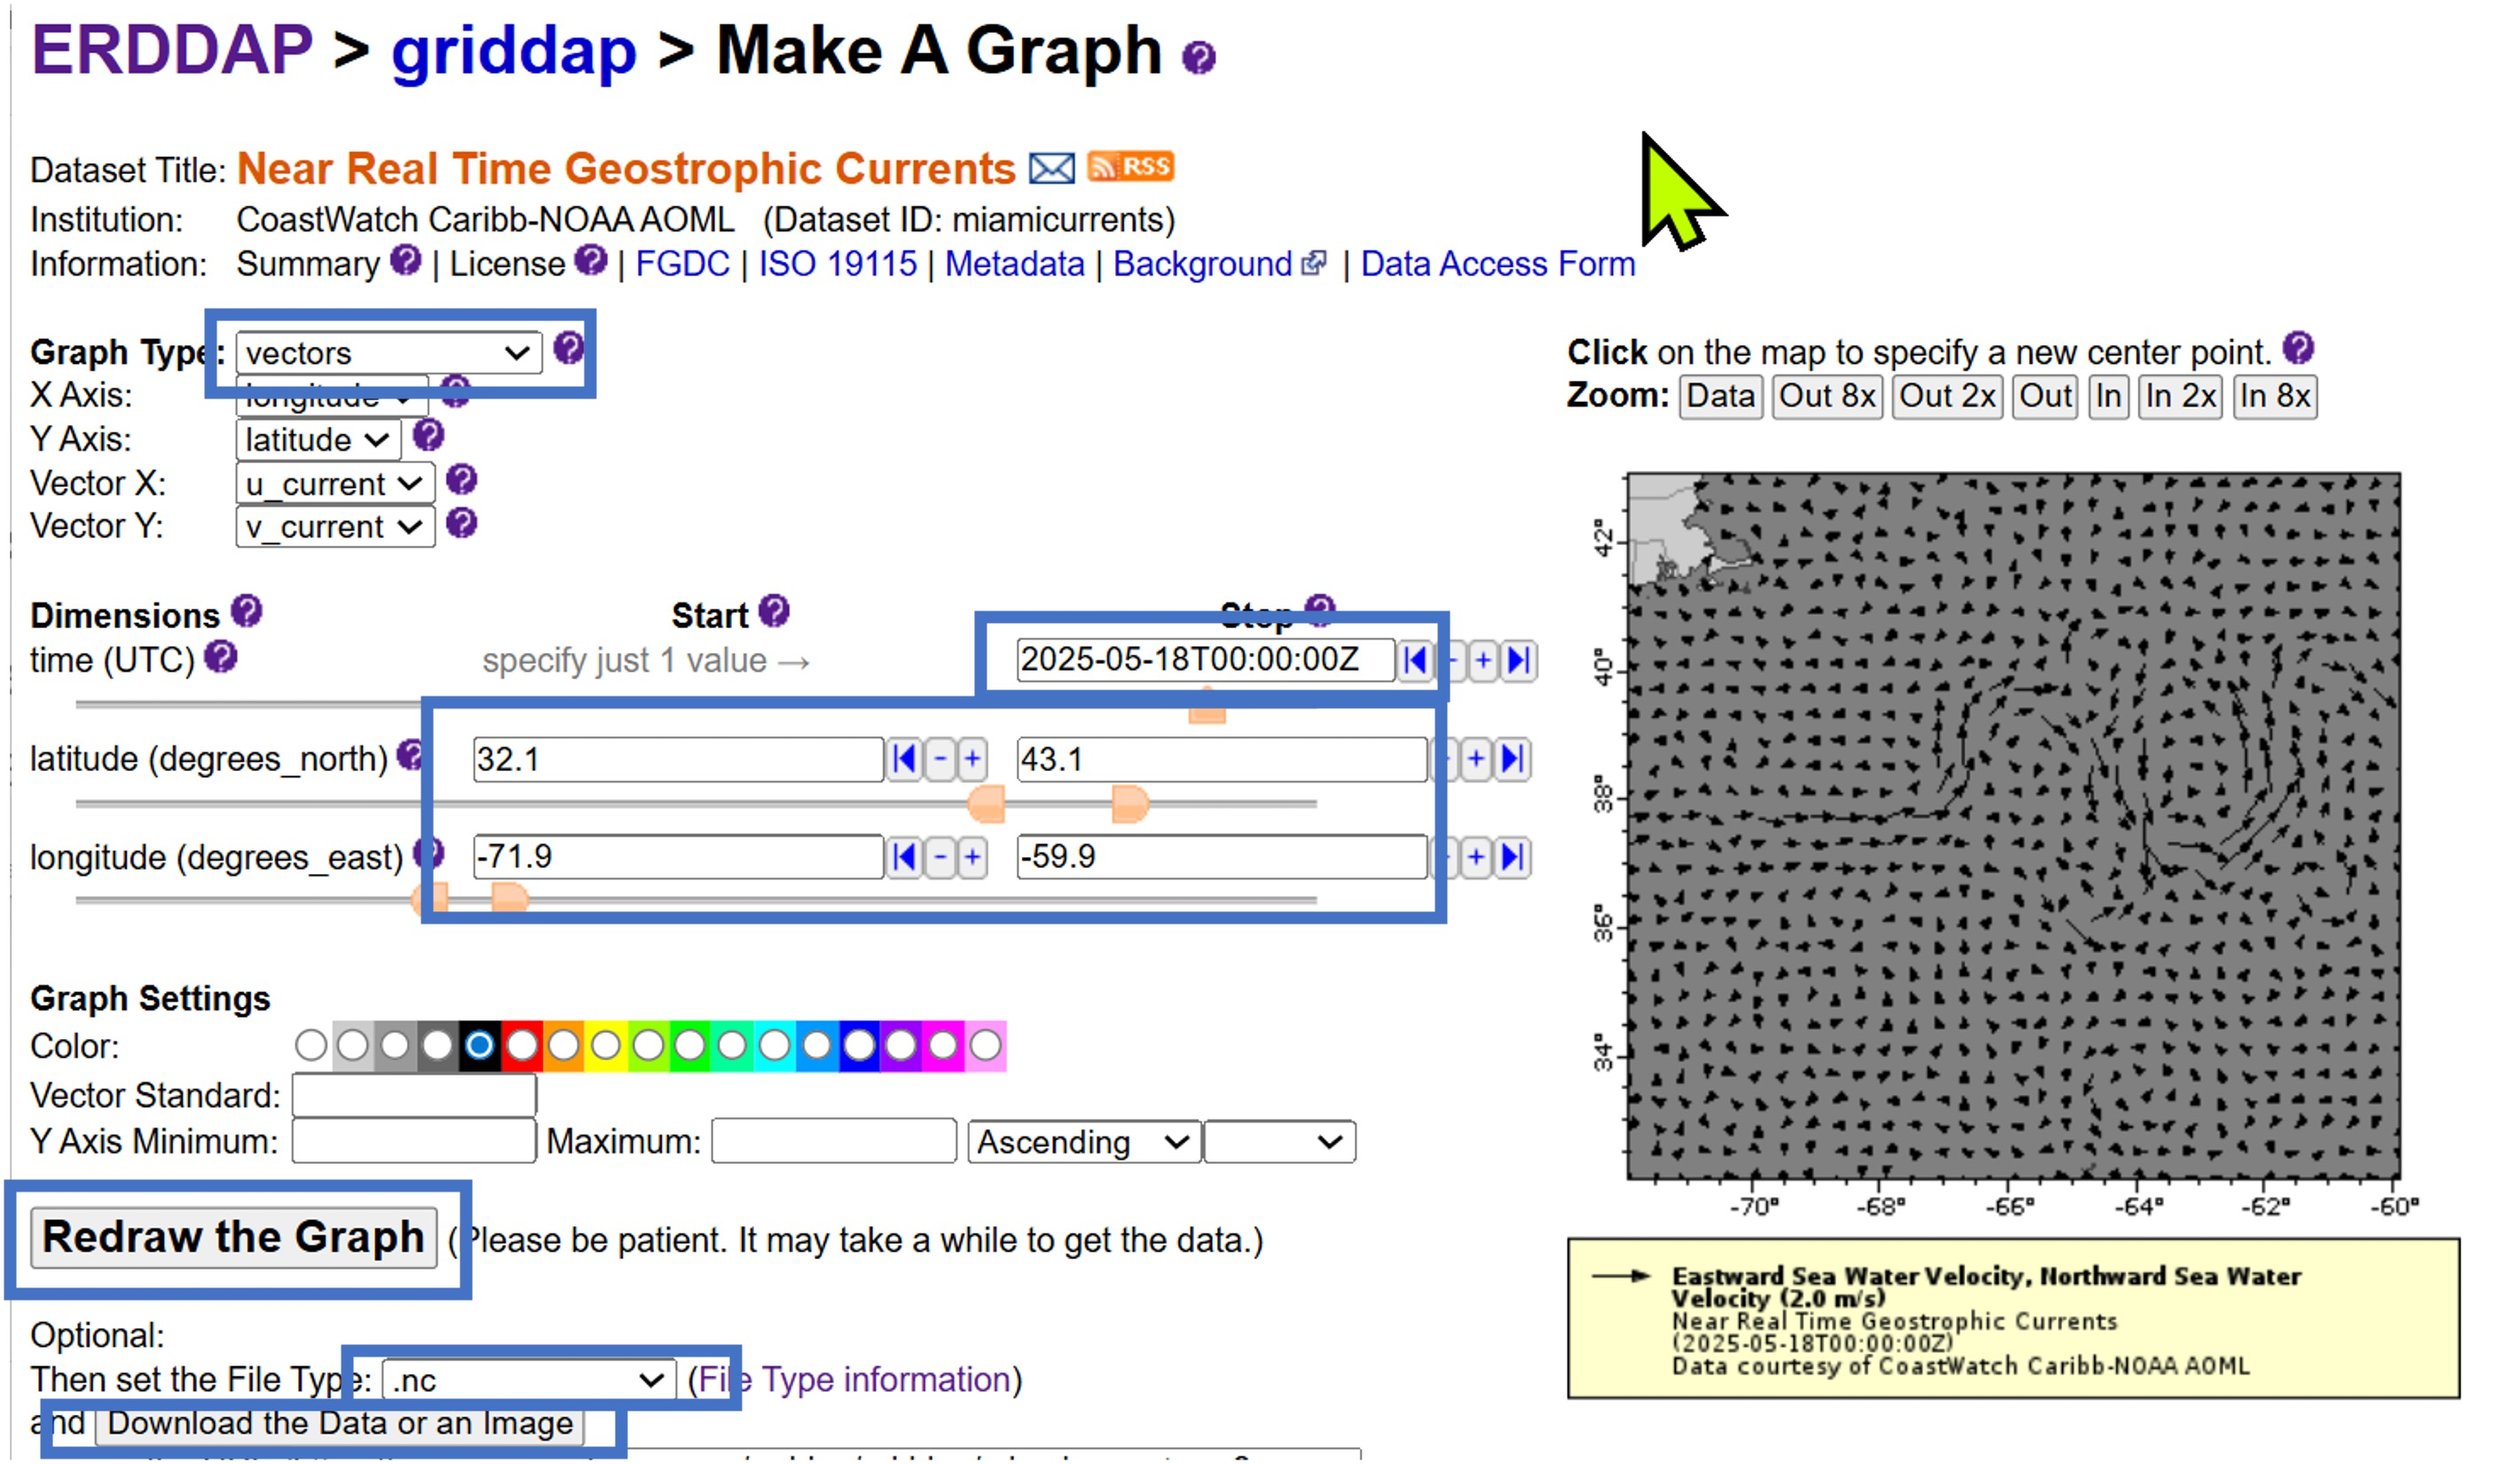2500x1464 pixels.
Task: Open the Vector X dropdown
Action: (334, 483)
